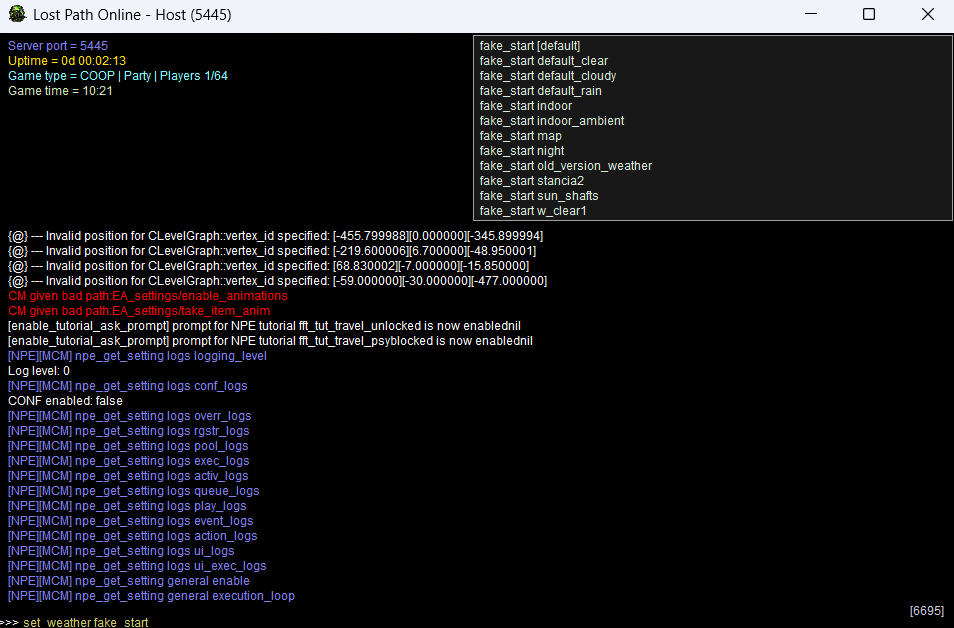Close the Lost Path Online host window
Image resolution: width=954 pixels, height=628 pixels.
pos(927,14)
